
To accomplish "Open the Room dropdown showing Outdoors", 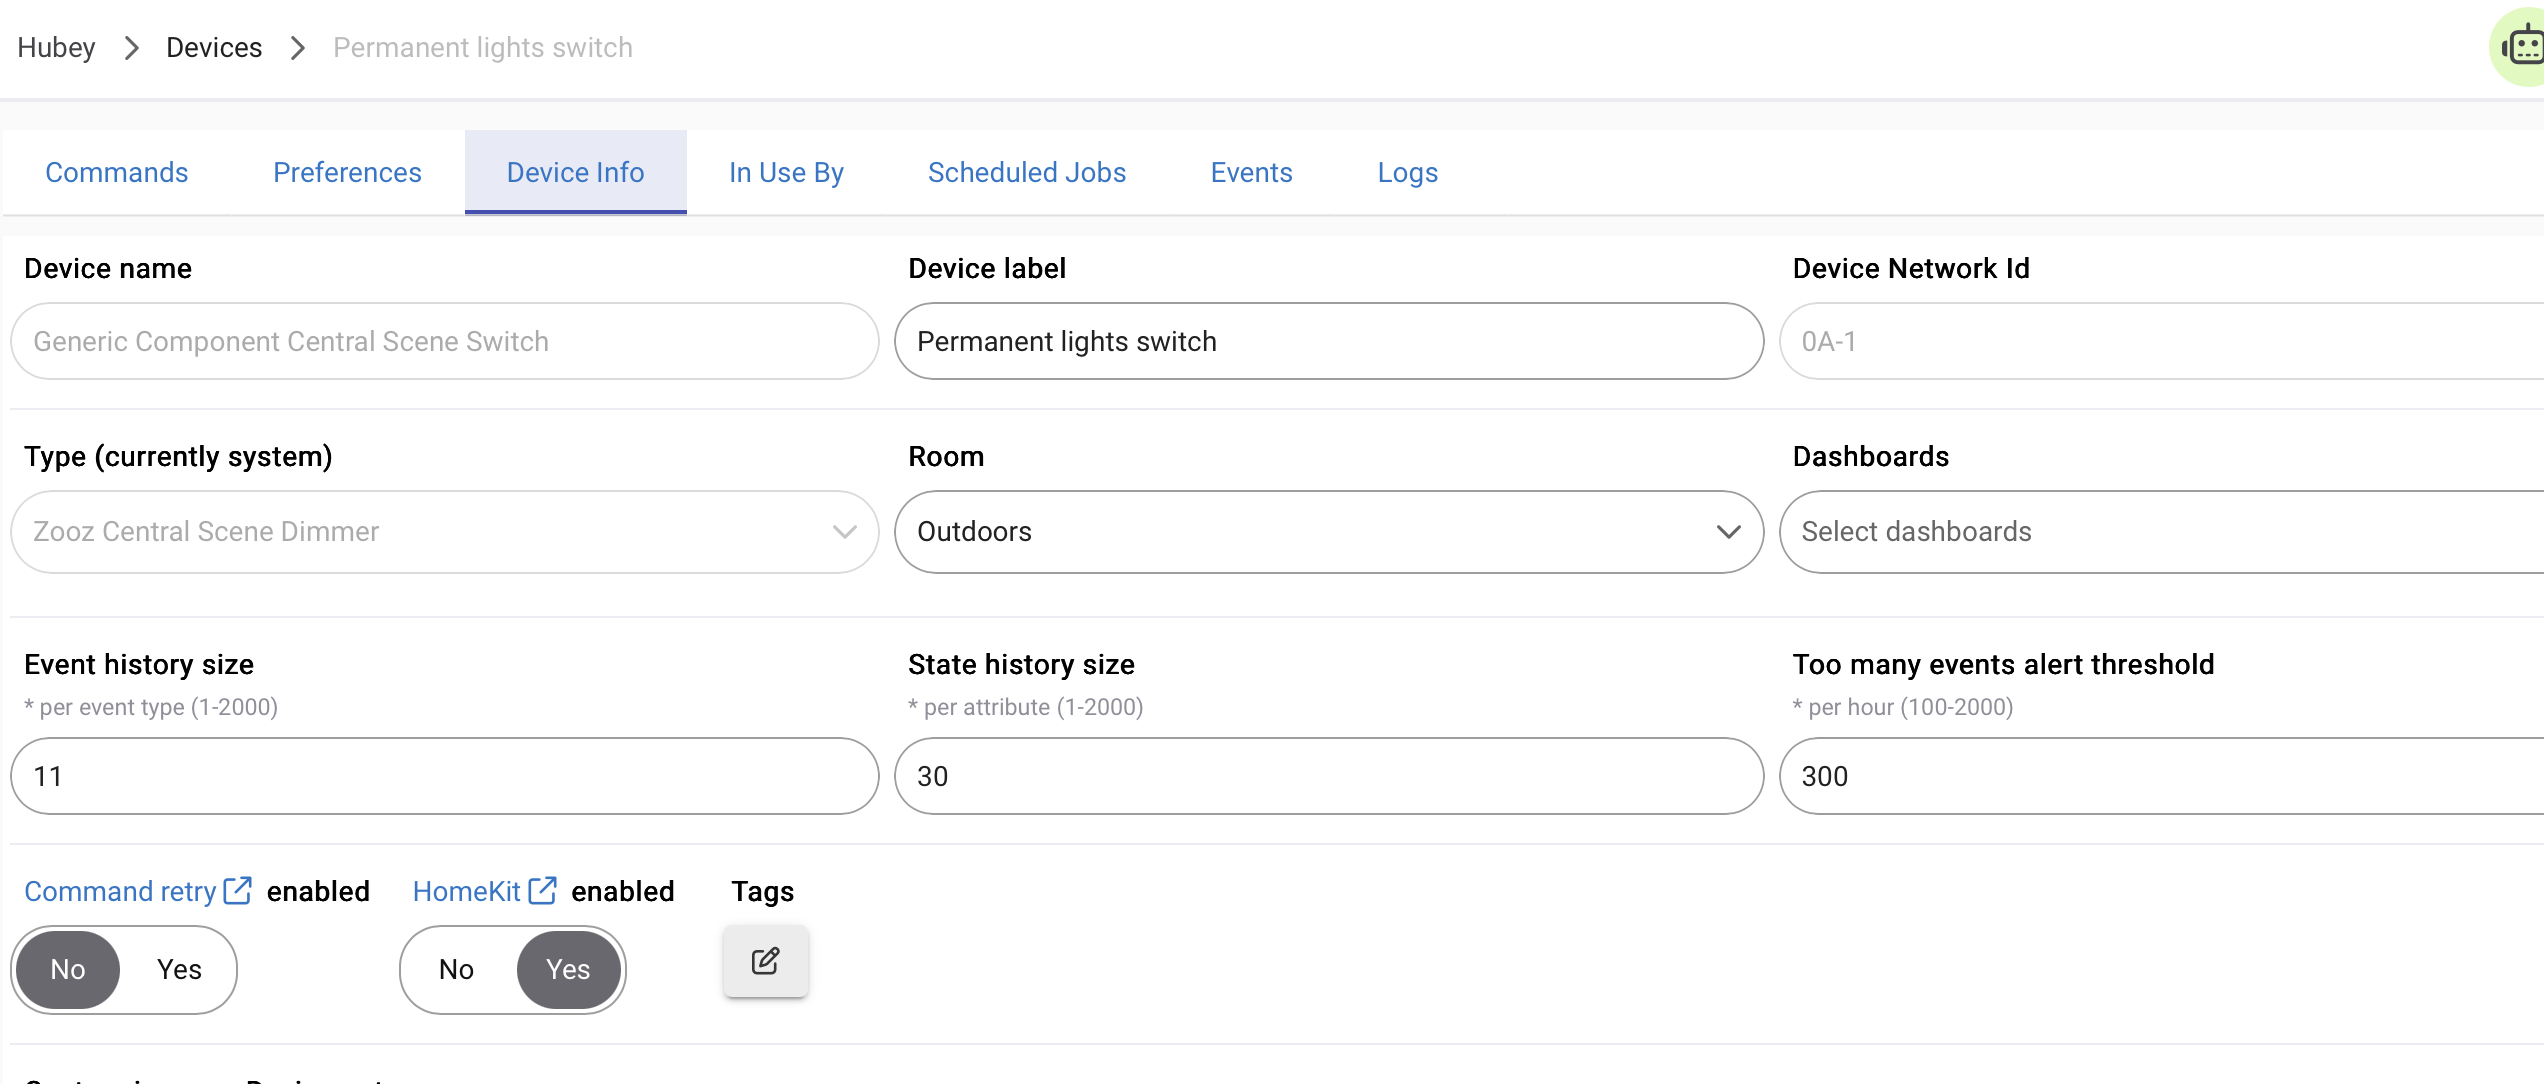I will click(1328, 532).
